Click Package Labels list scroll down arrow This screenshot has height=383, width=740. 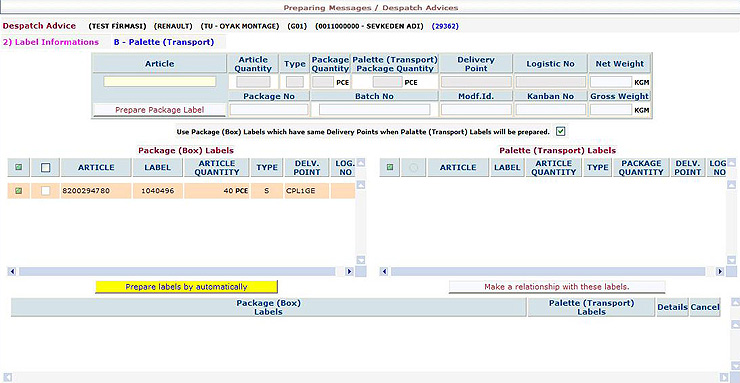[x=361, y=260]
